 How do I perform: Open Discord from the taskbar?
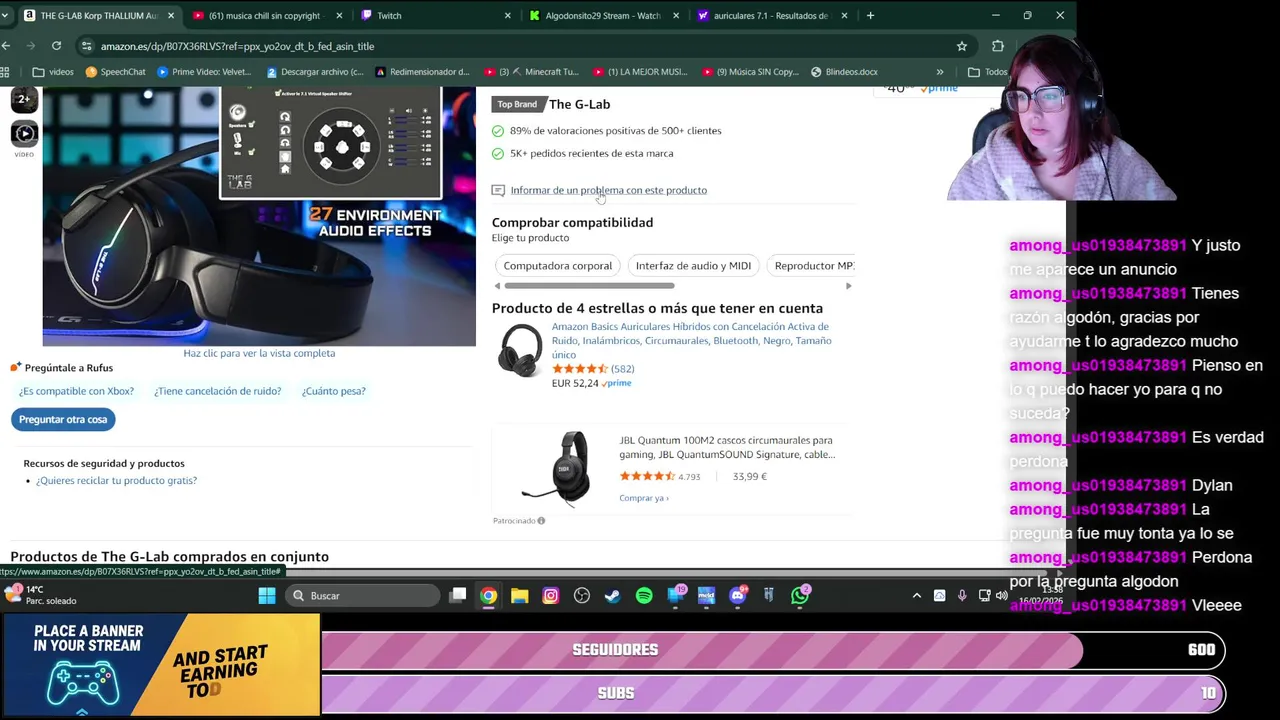click(x=738, y=596)
